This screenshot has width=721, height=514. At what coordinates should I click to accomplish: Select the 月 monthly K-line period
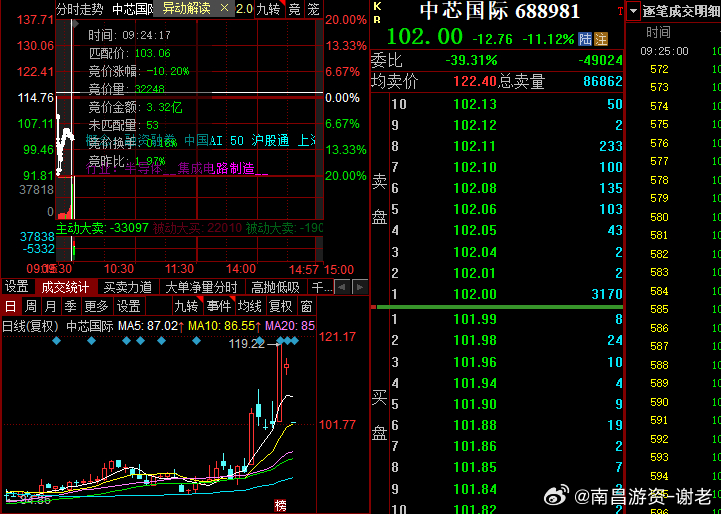51,306
